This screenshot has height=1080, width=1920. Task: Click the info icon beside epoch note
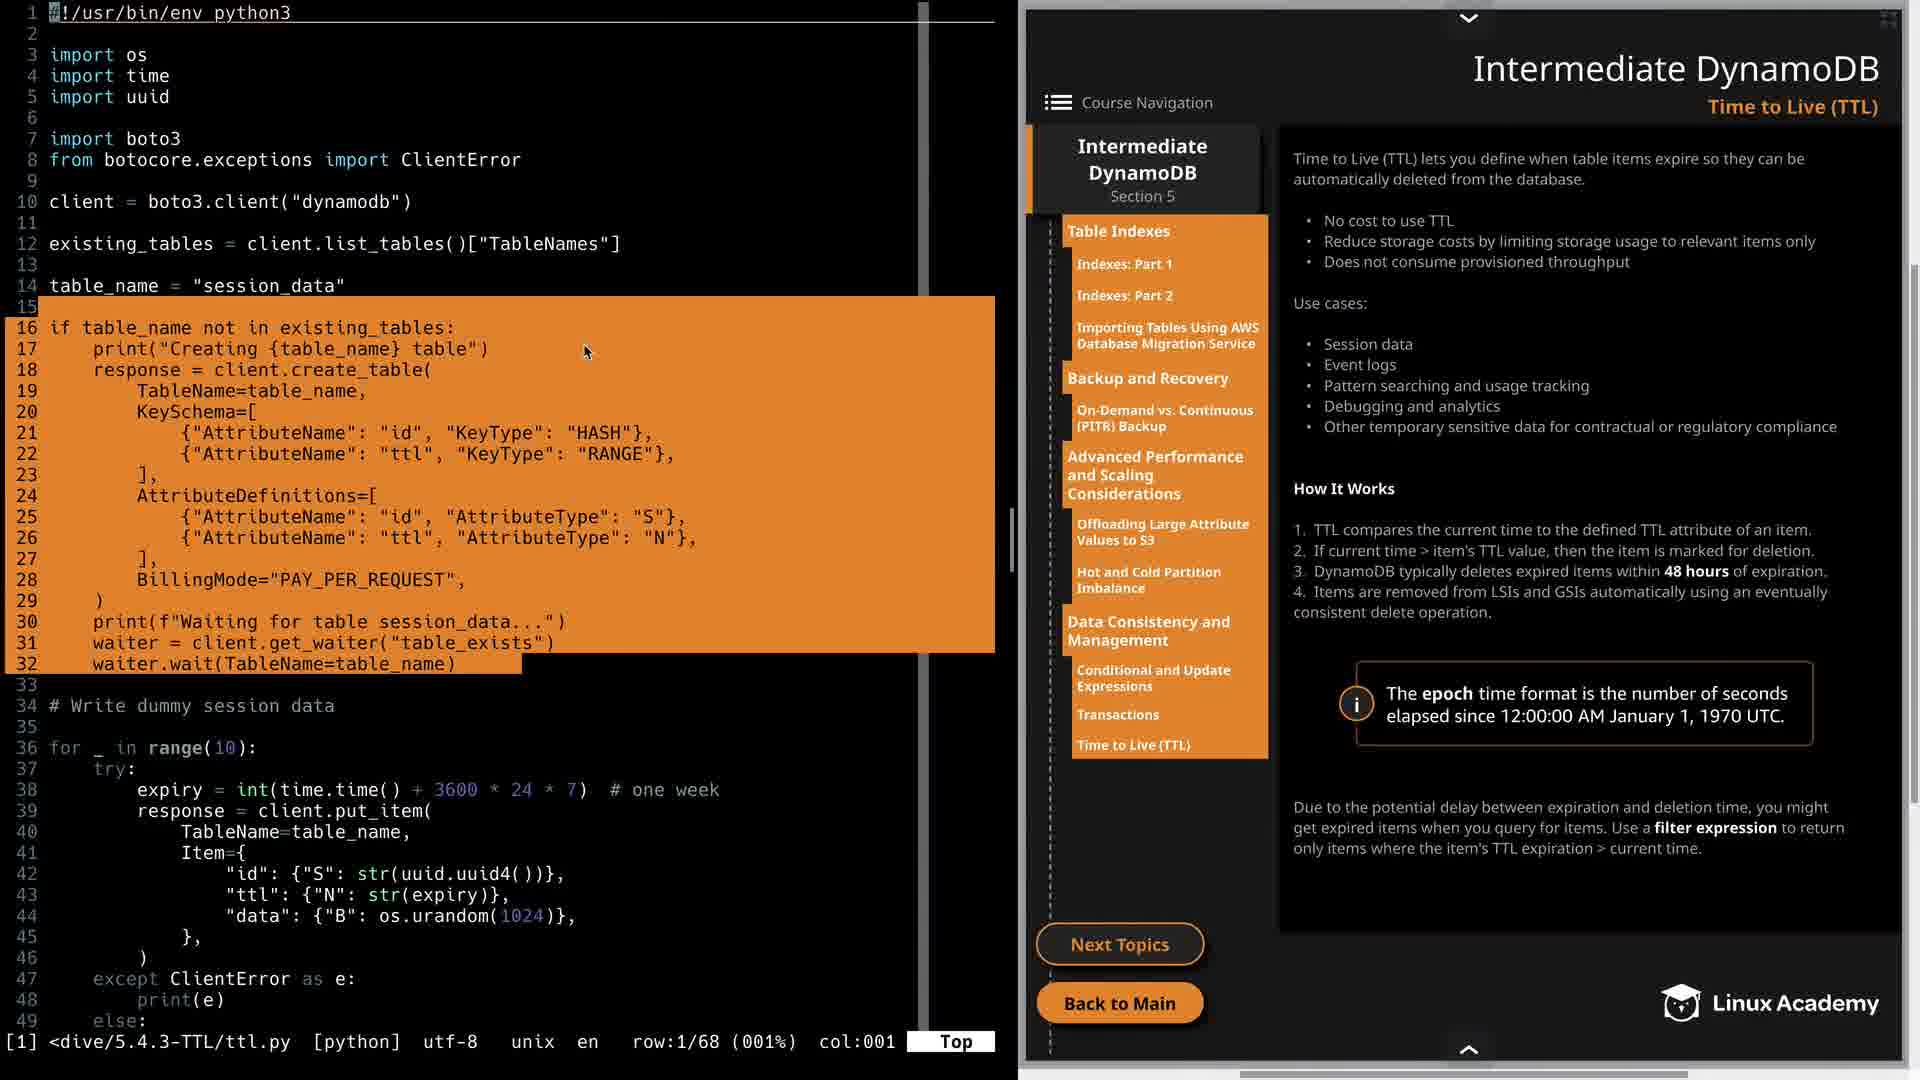(1356, 704)
